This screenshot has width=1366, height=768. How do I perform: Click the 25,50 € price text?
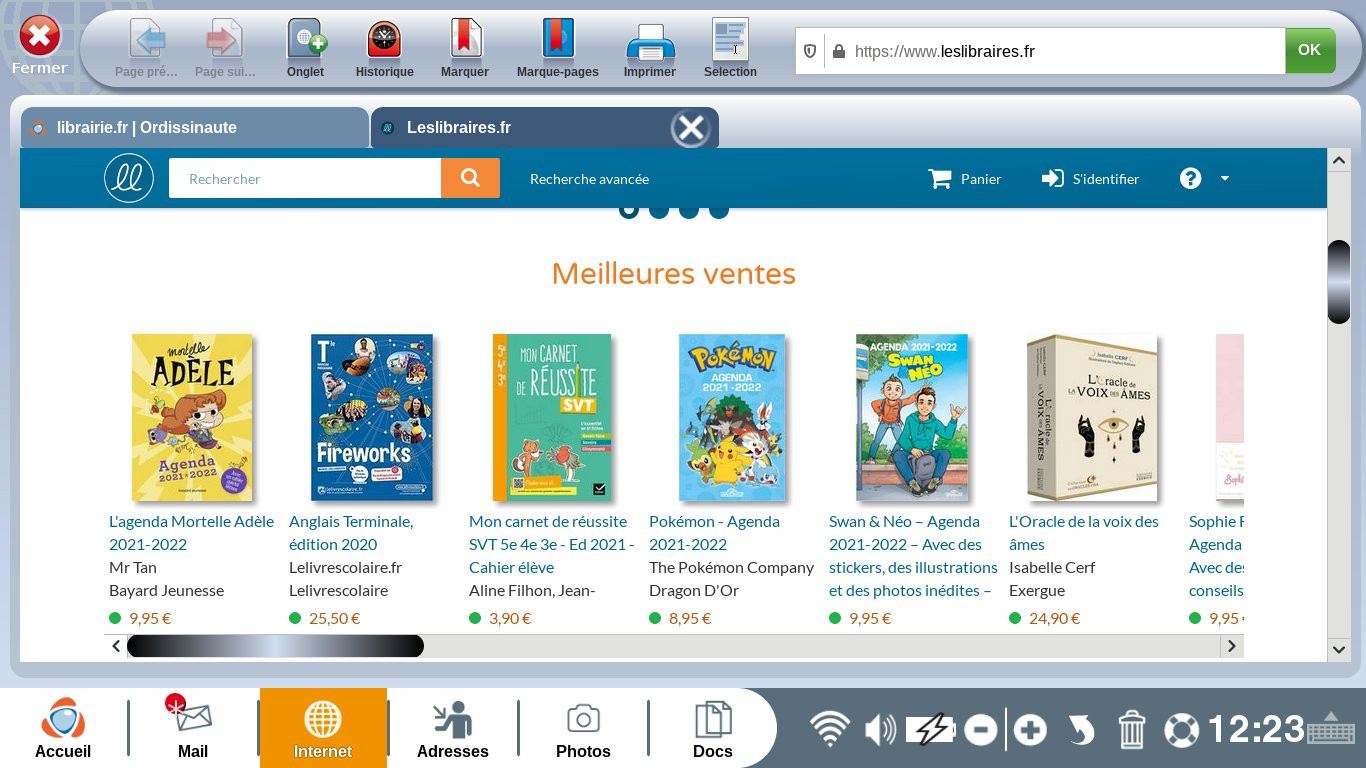[335, 618]
